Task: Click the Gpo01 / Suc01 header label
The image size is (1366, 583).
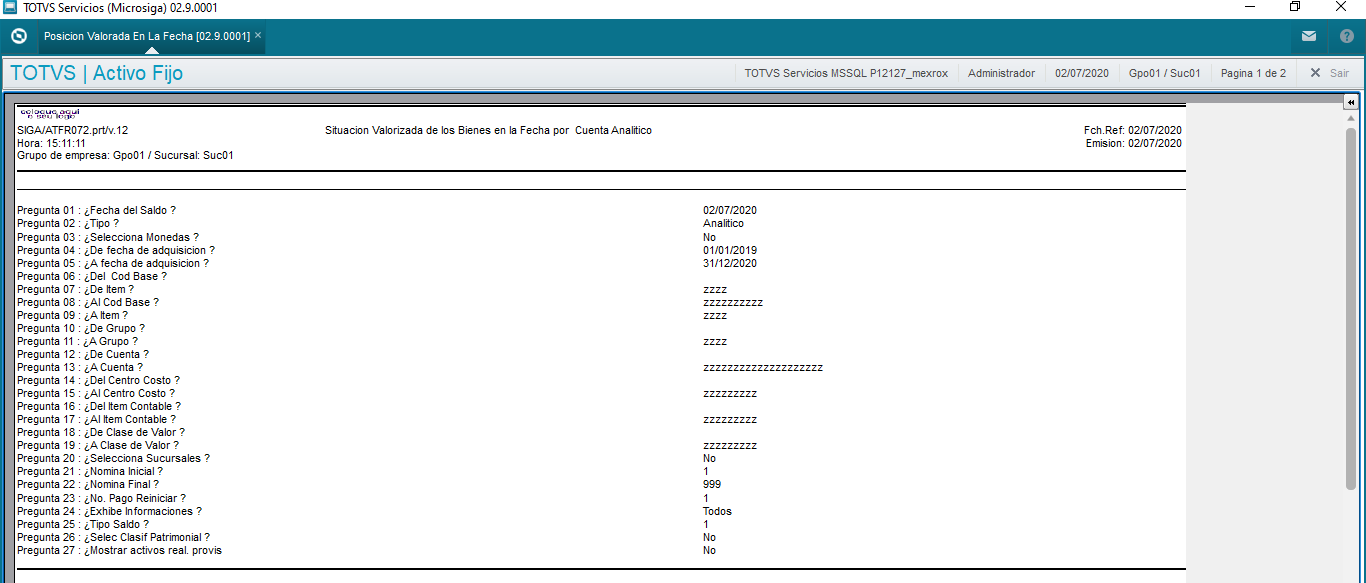Action: (1165, 73)
